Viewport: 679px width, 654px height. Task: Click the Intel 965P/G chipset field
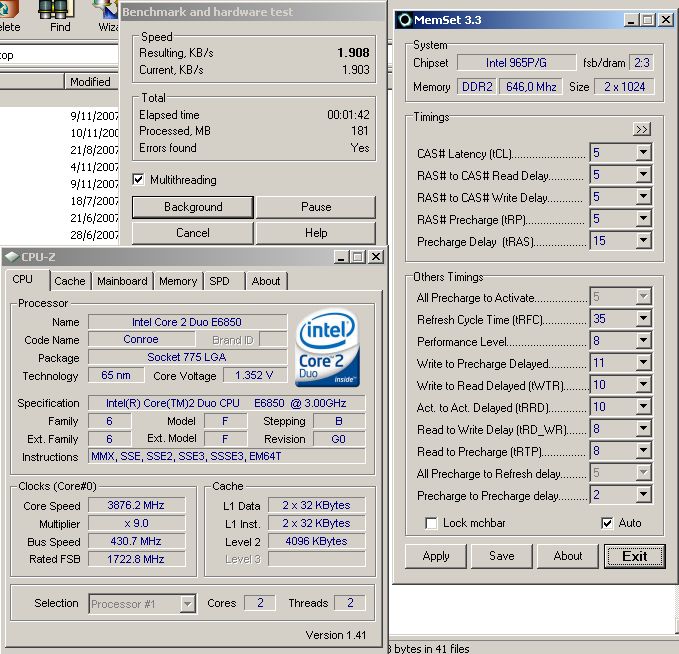point(516,63)
